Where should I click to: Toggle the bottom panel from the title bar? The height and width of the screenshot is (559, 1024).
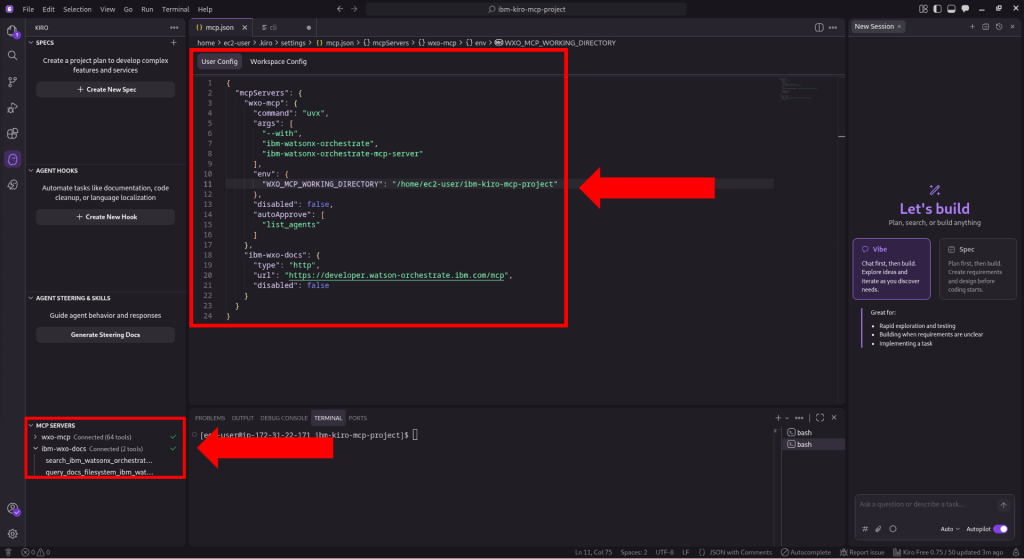pyautogui.click(x=951, y=9)
